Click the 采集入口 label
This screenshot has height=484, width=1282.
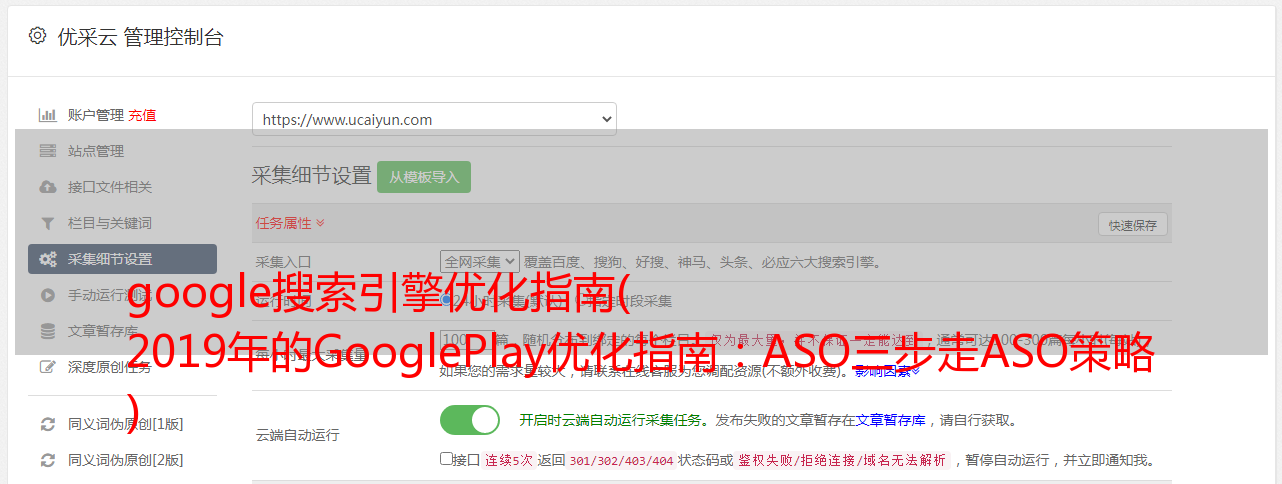284,262
